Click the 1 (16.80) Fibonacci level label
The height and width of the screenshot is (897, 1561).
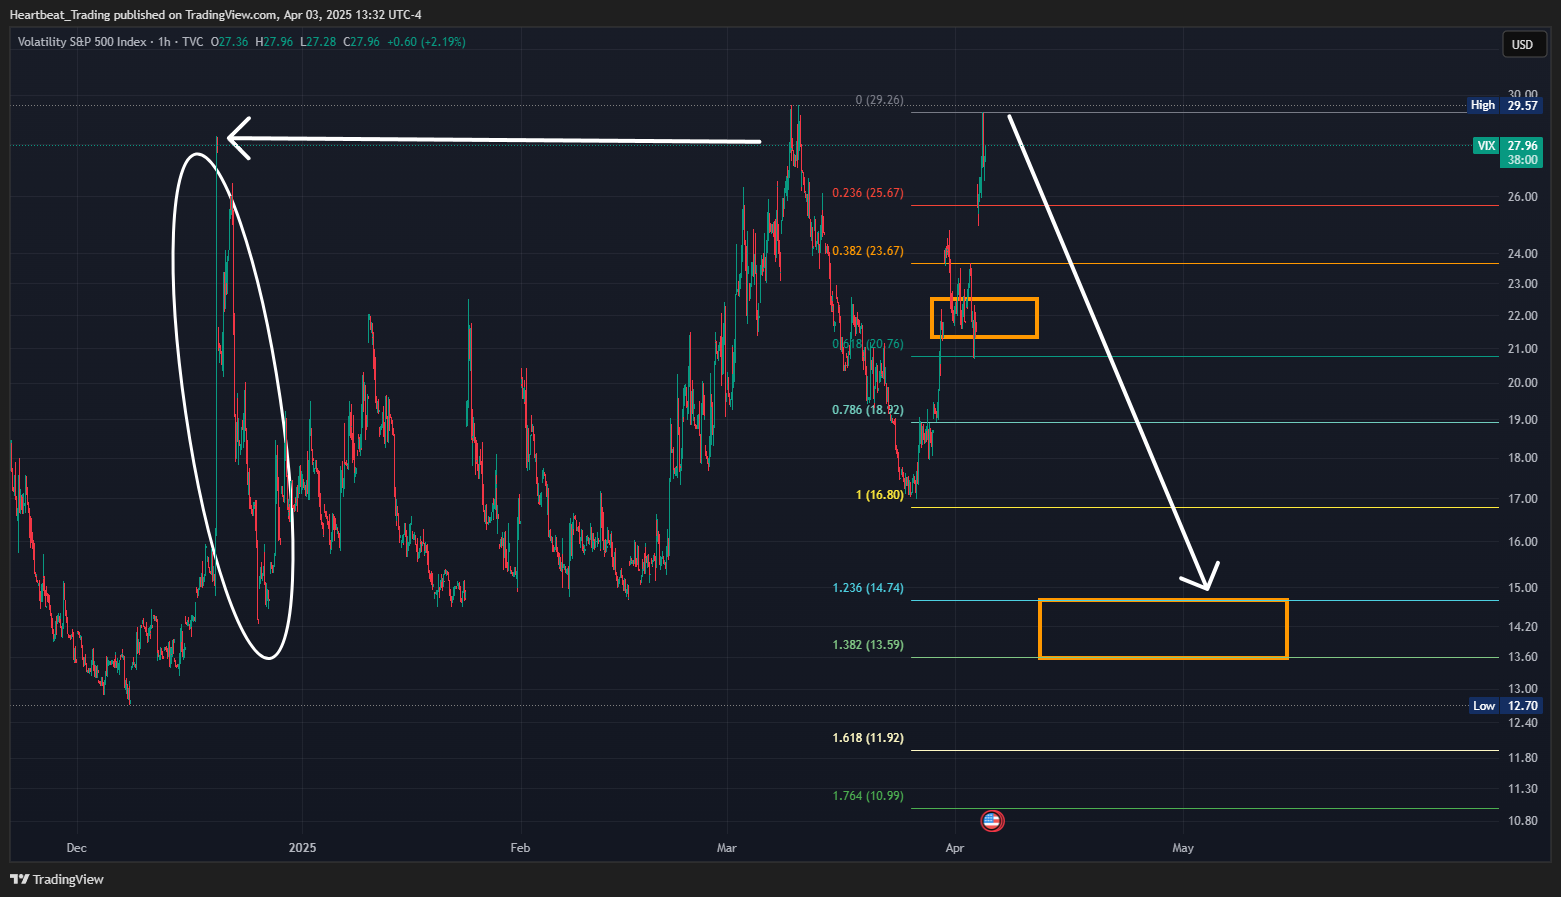tap(880, 495)
